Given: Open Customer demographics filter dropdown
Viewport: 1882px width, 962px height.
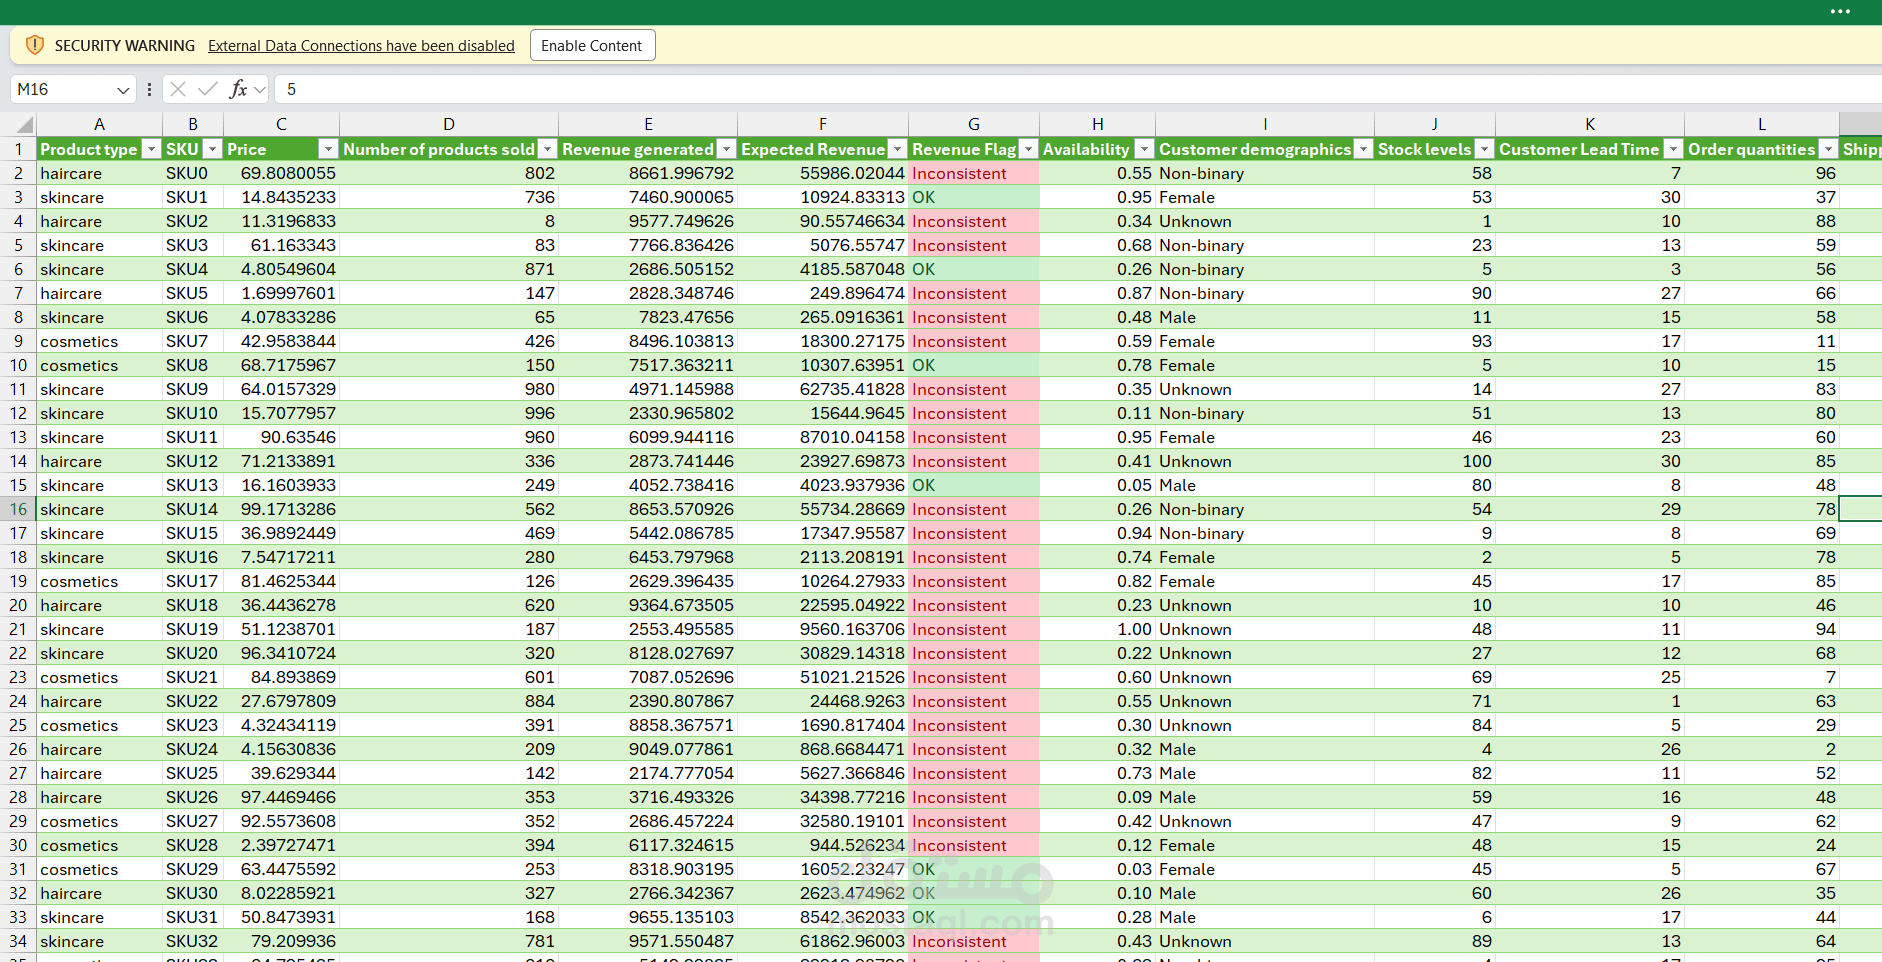Looking at the screenshot, I should tap(1363, 149).
